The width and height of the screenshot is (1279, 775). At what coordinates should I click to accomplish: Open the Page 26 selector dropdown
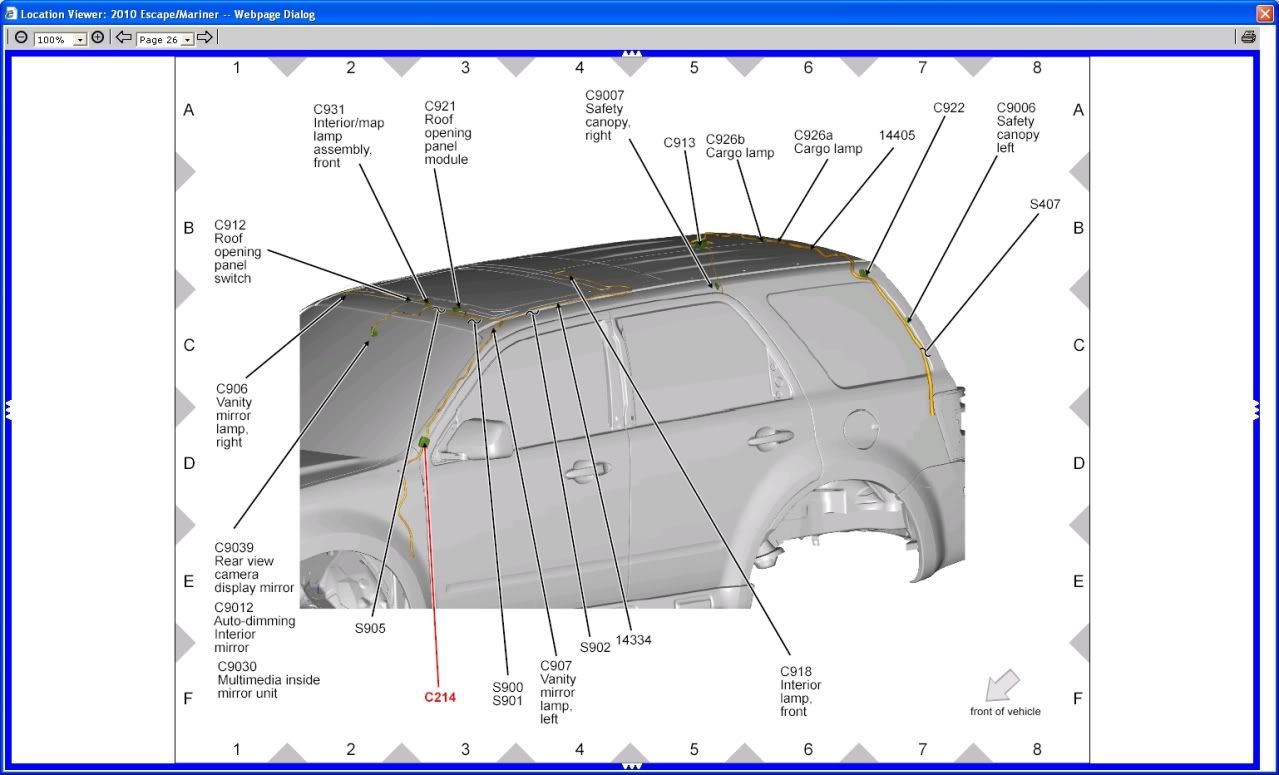165,40
